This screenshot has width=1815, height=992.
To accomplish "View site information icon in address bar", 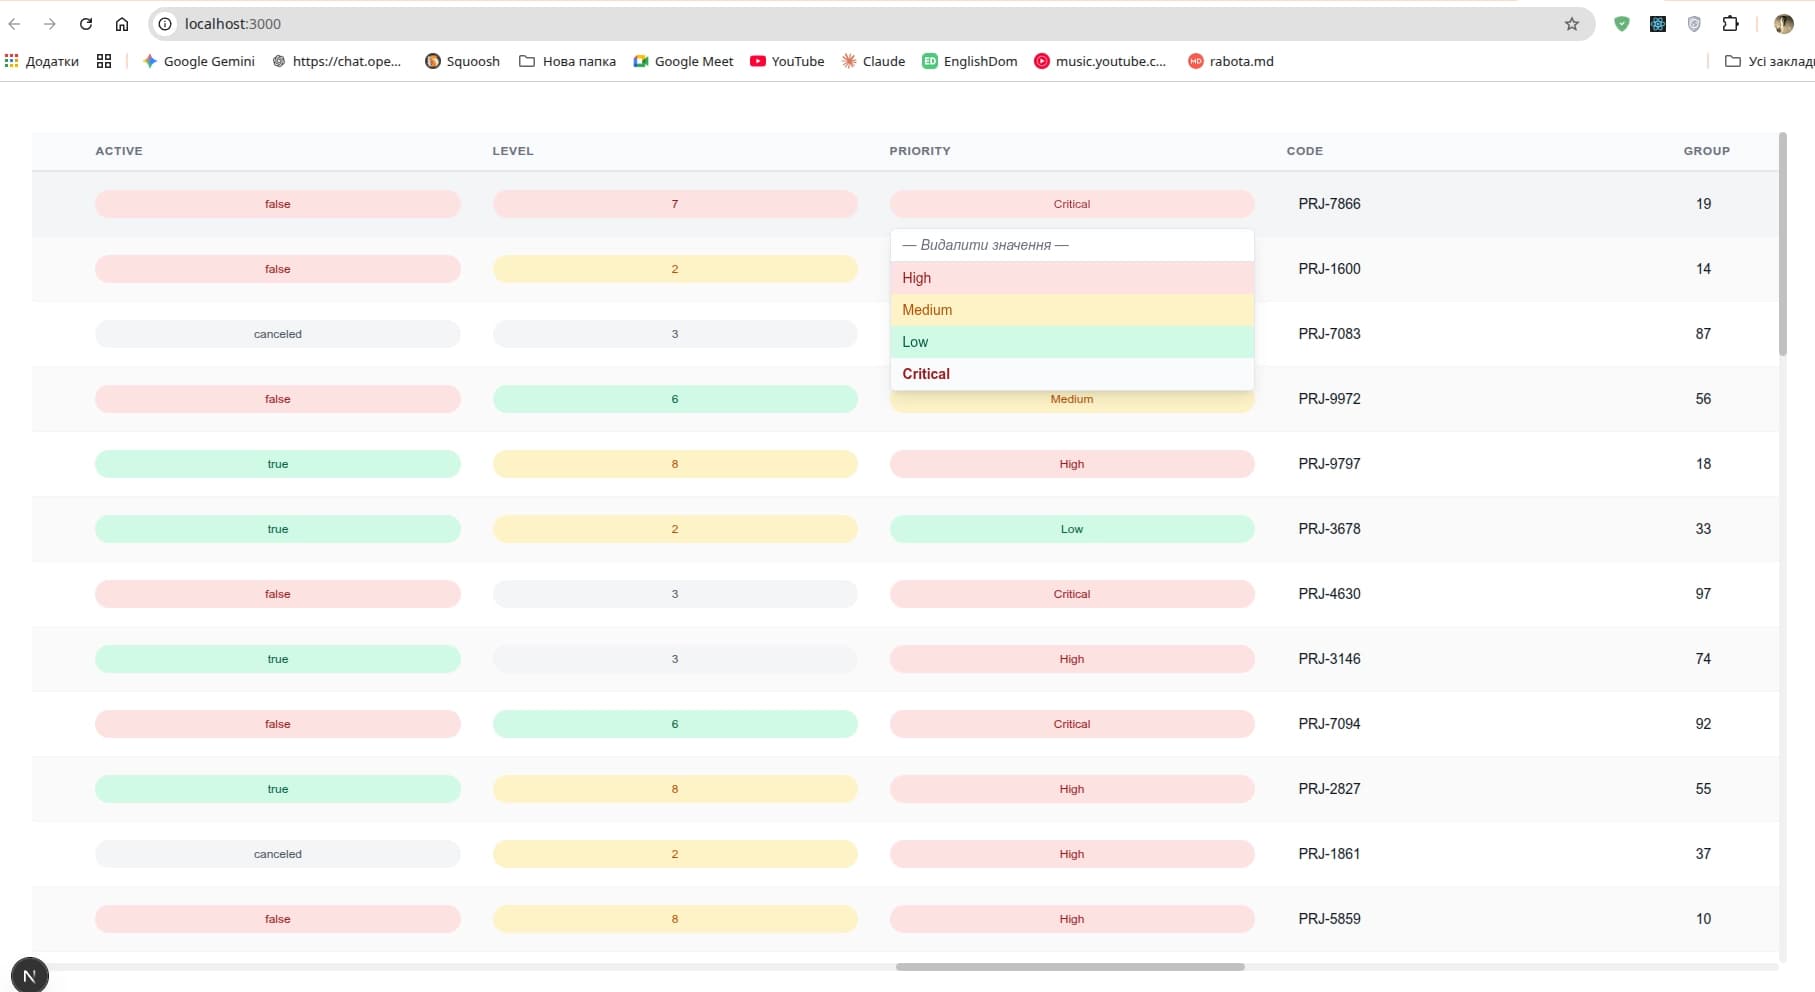I will coord(166,24).
